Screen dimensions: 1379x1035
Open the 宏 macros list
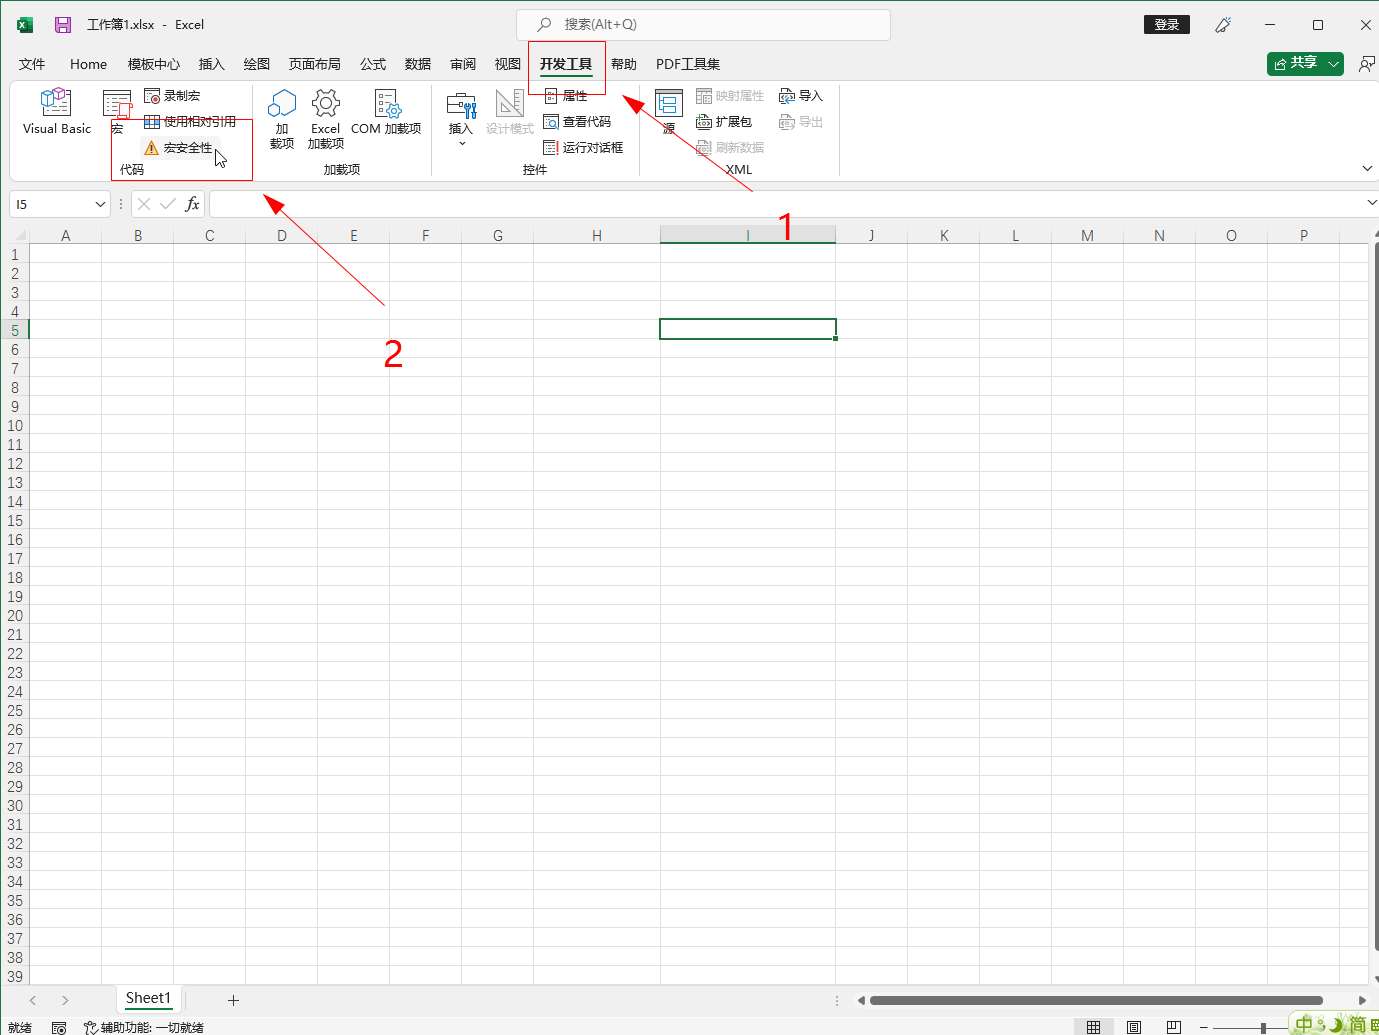click(117, 112)
